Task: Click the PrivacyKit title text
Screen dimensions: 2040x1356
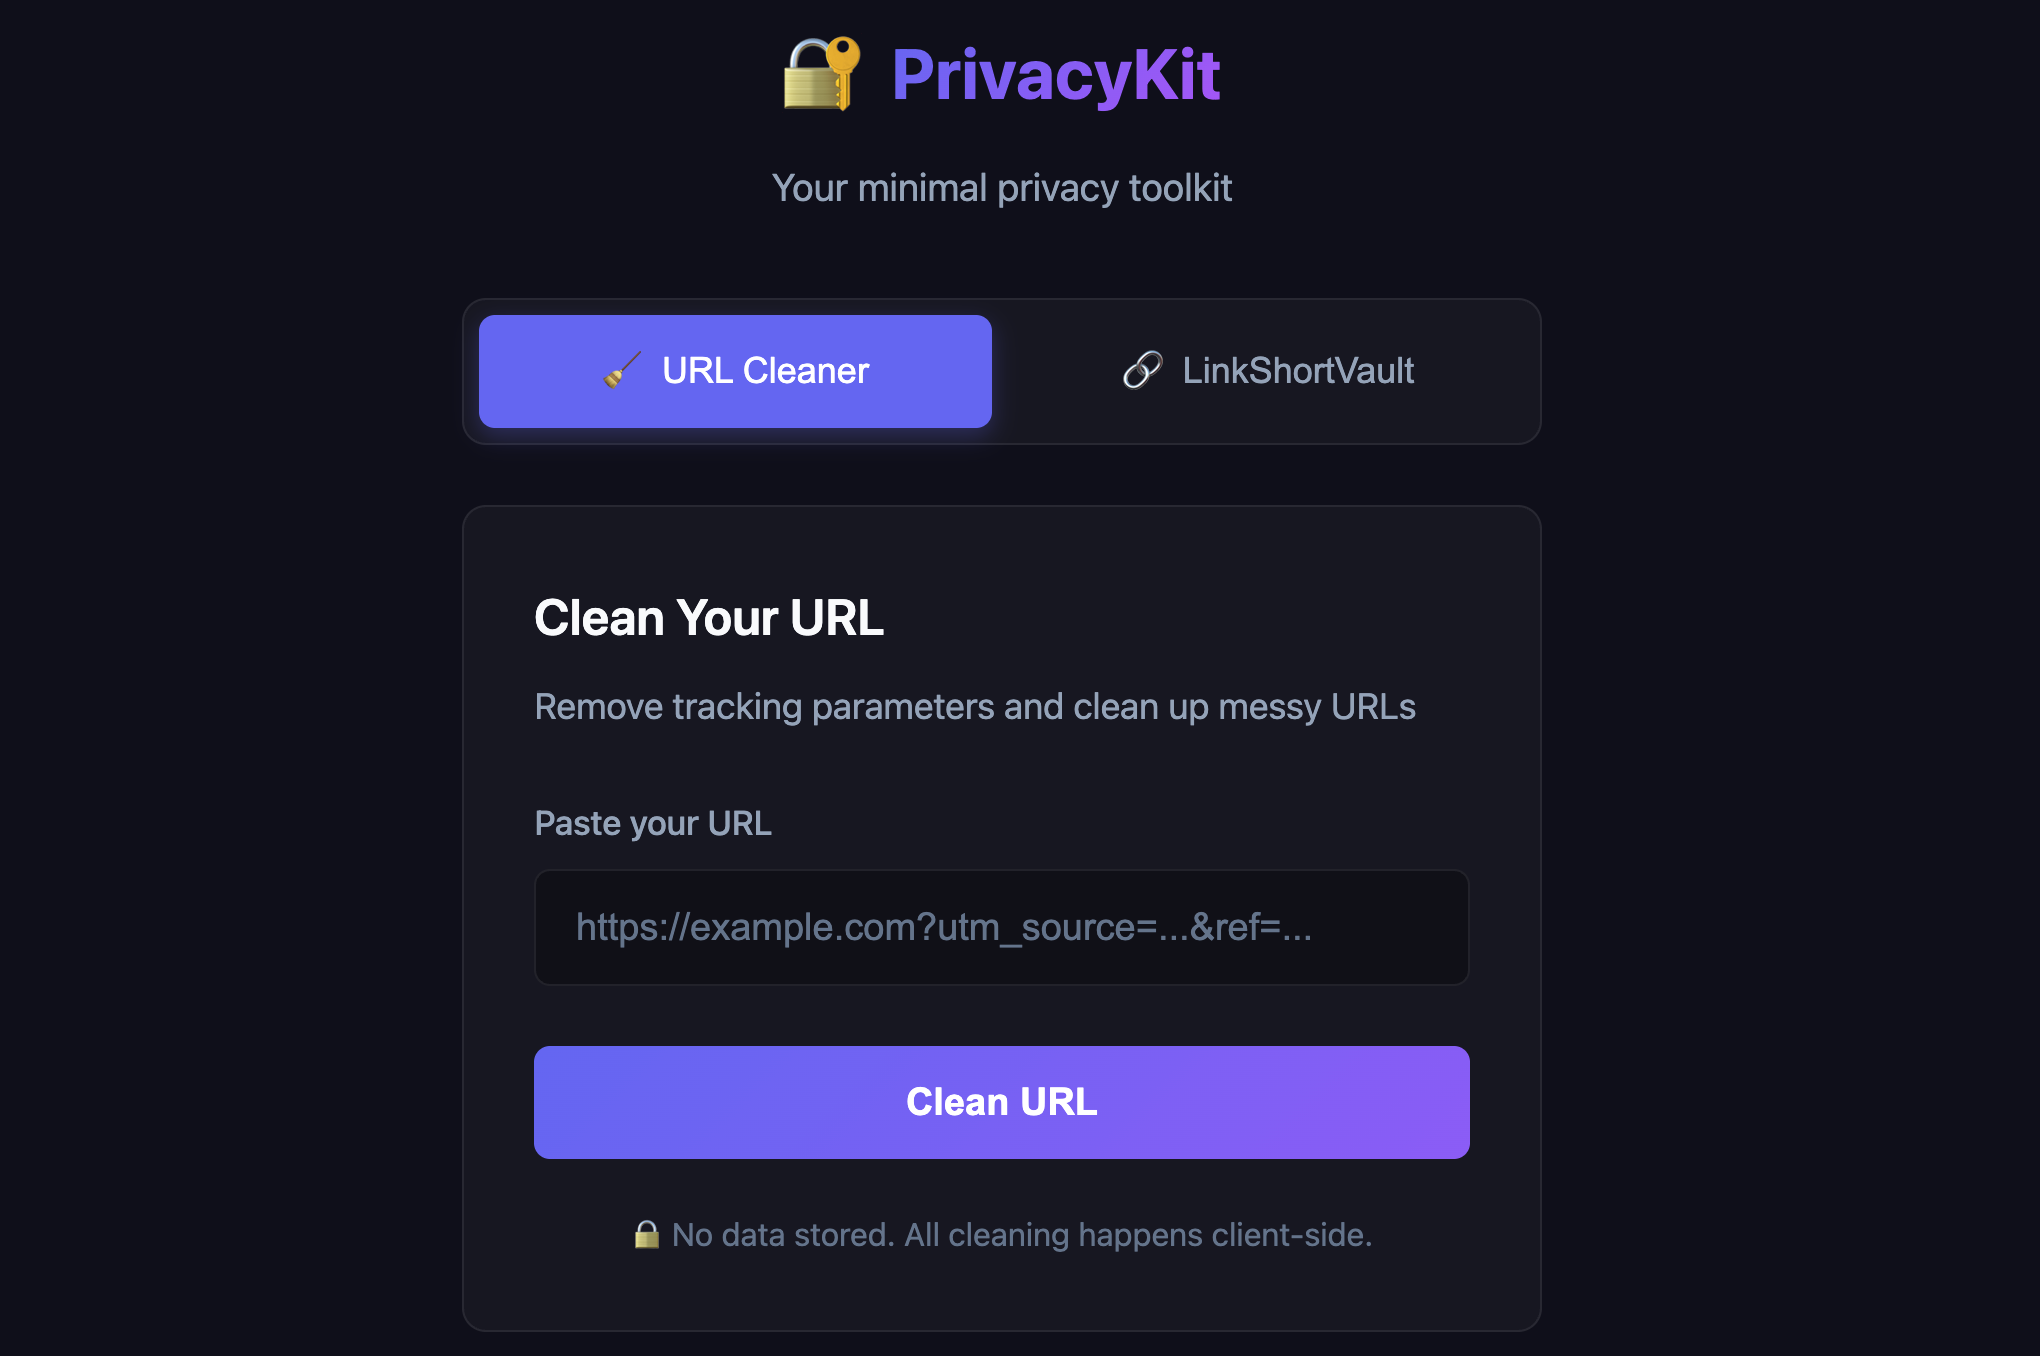Action: coord(1055,75)
